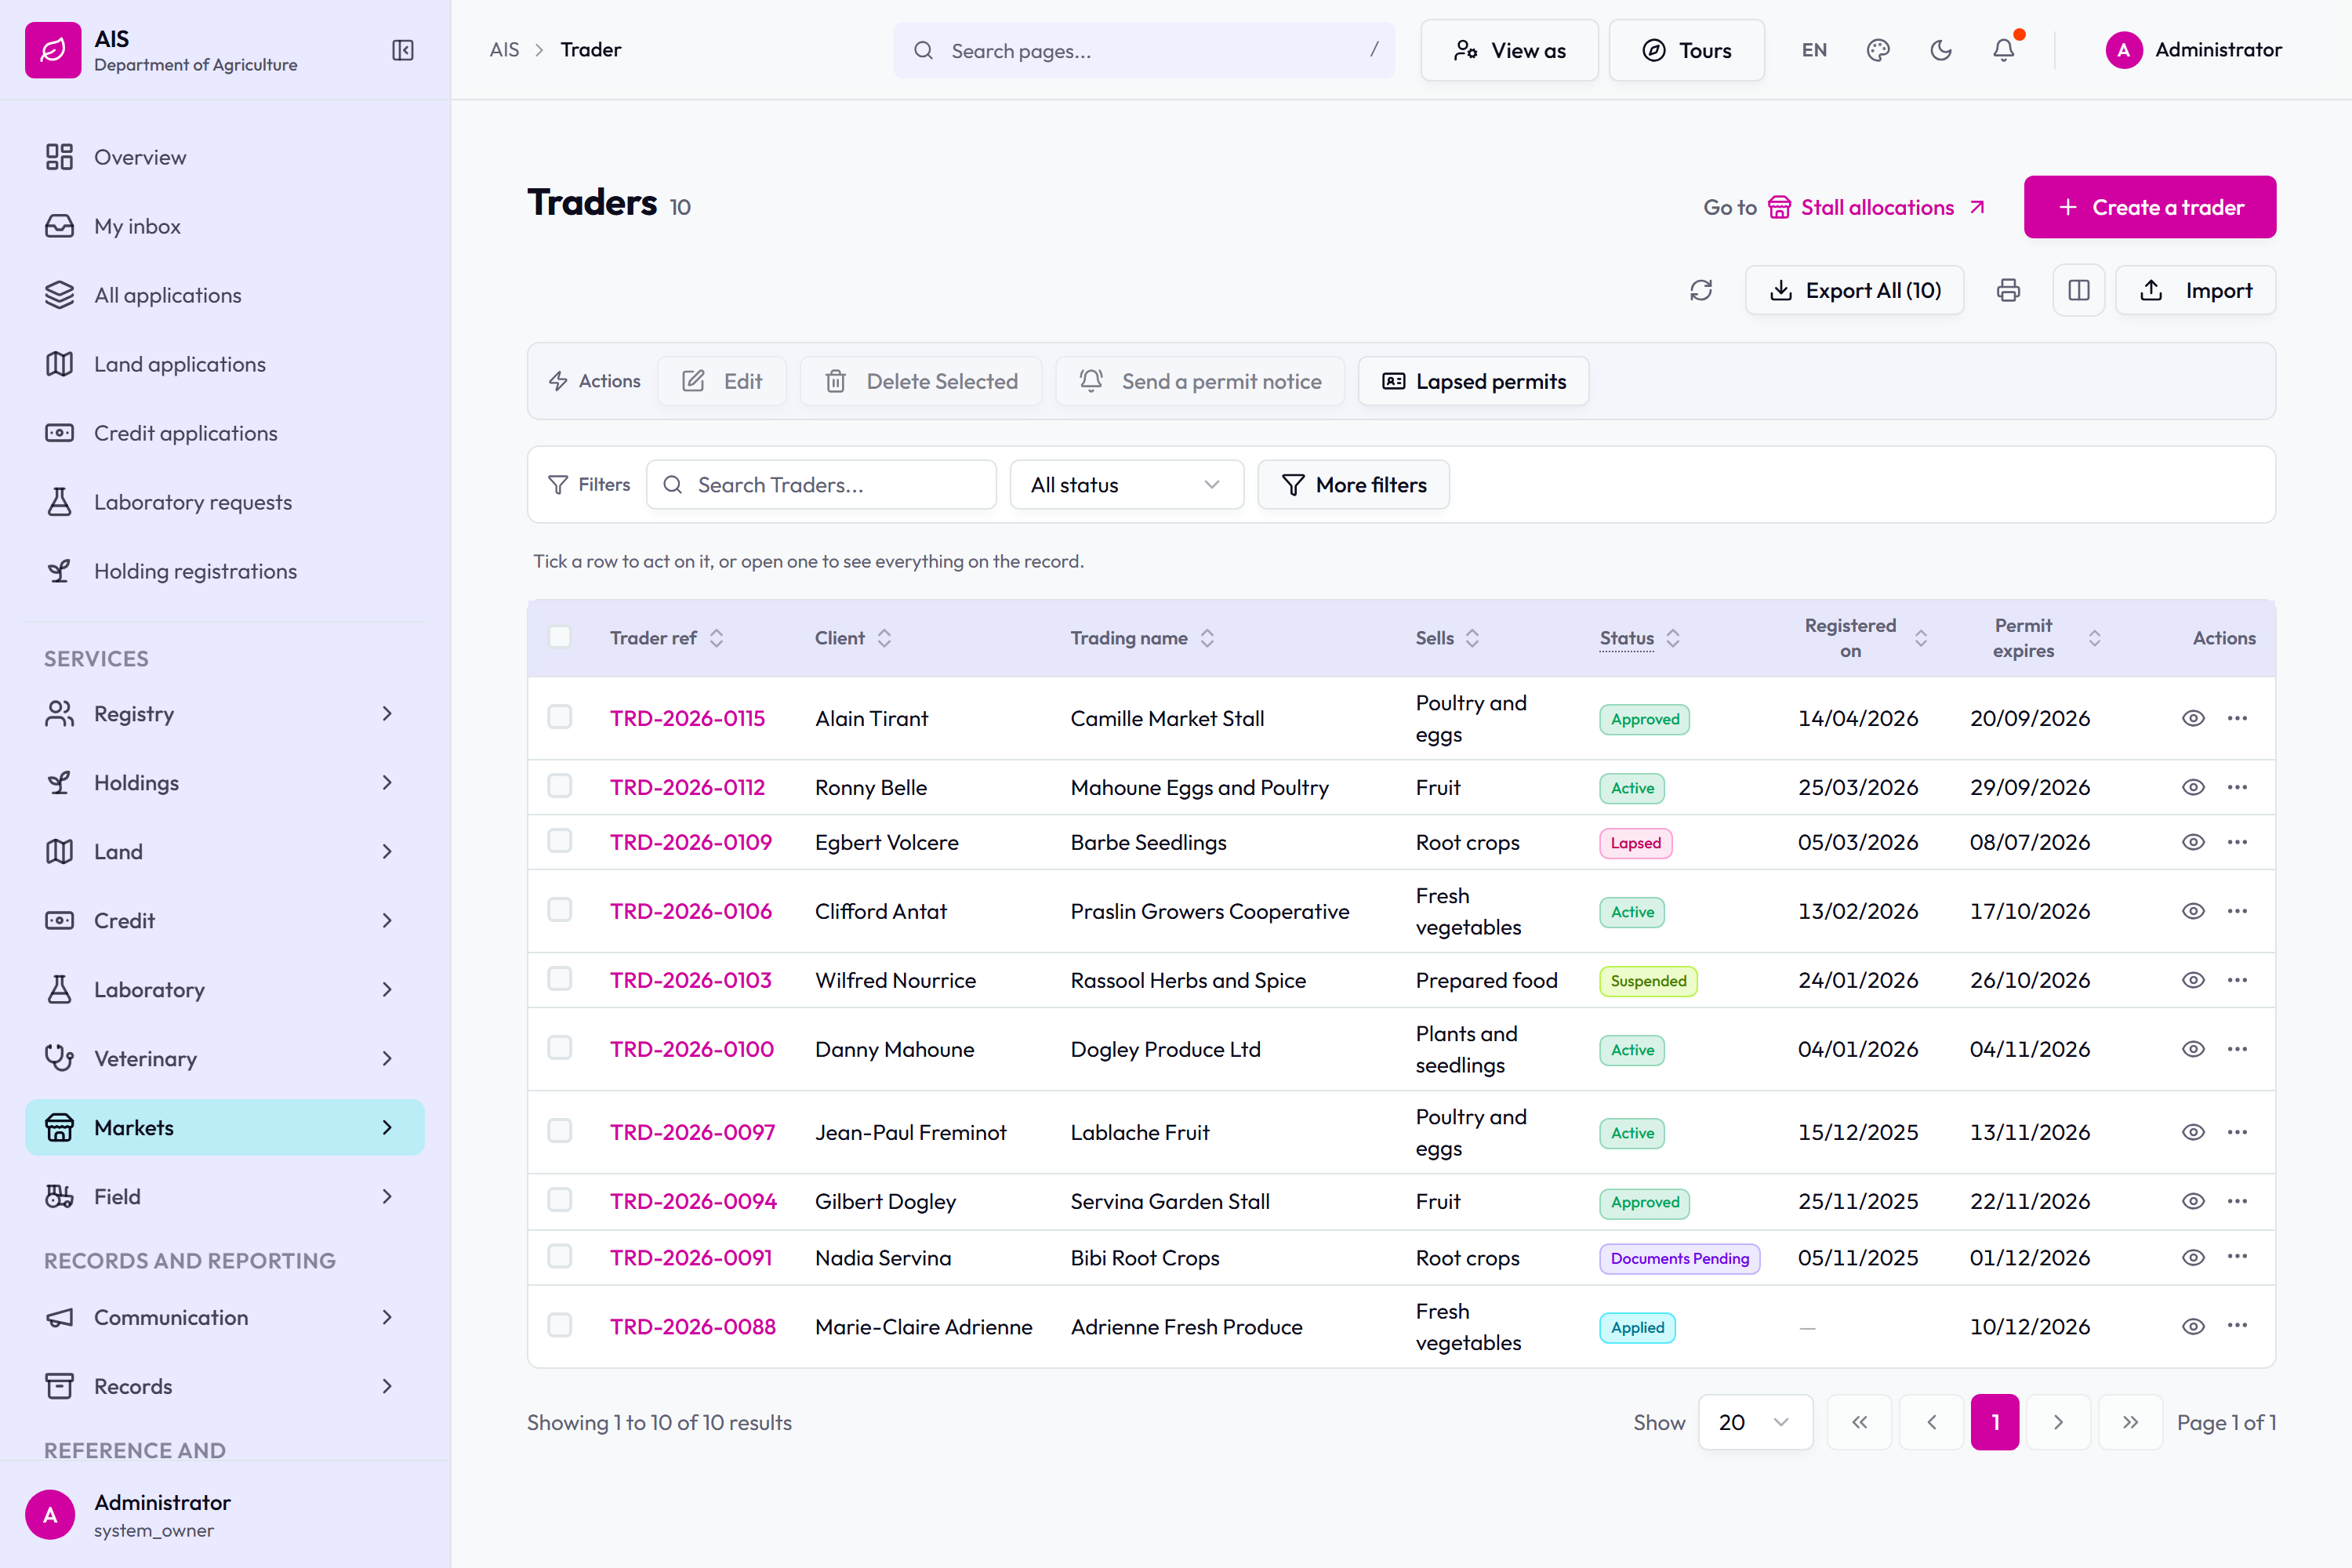Open Stall allocations link
The height and width of the screenshot is (1568, 2352).
point(1876,207)
